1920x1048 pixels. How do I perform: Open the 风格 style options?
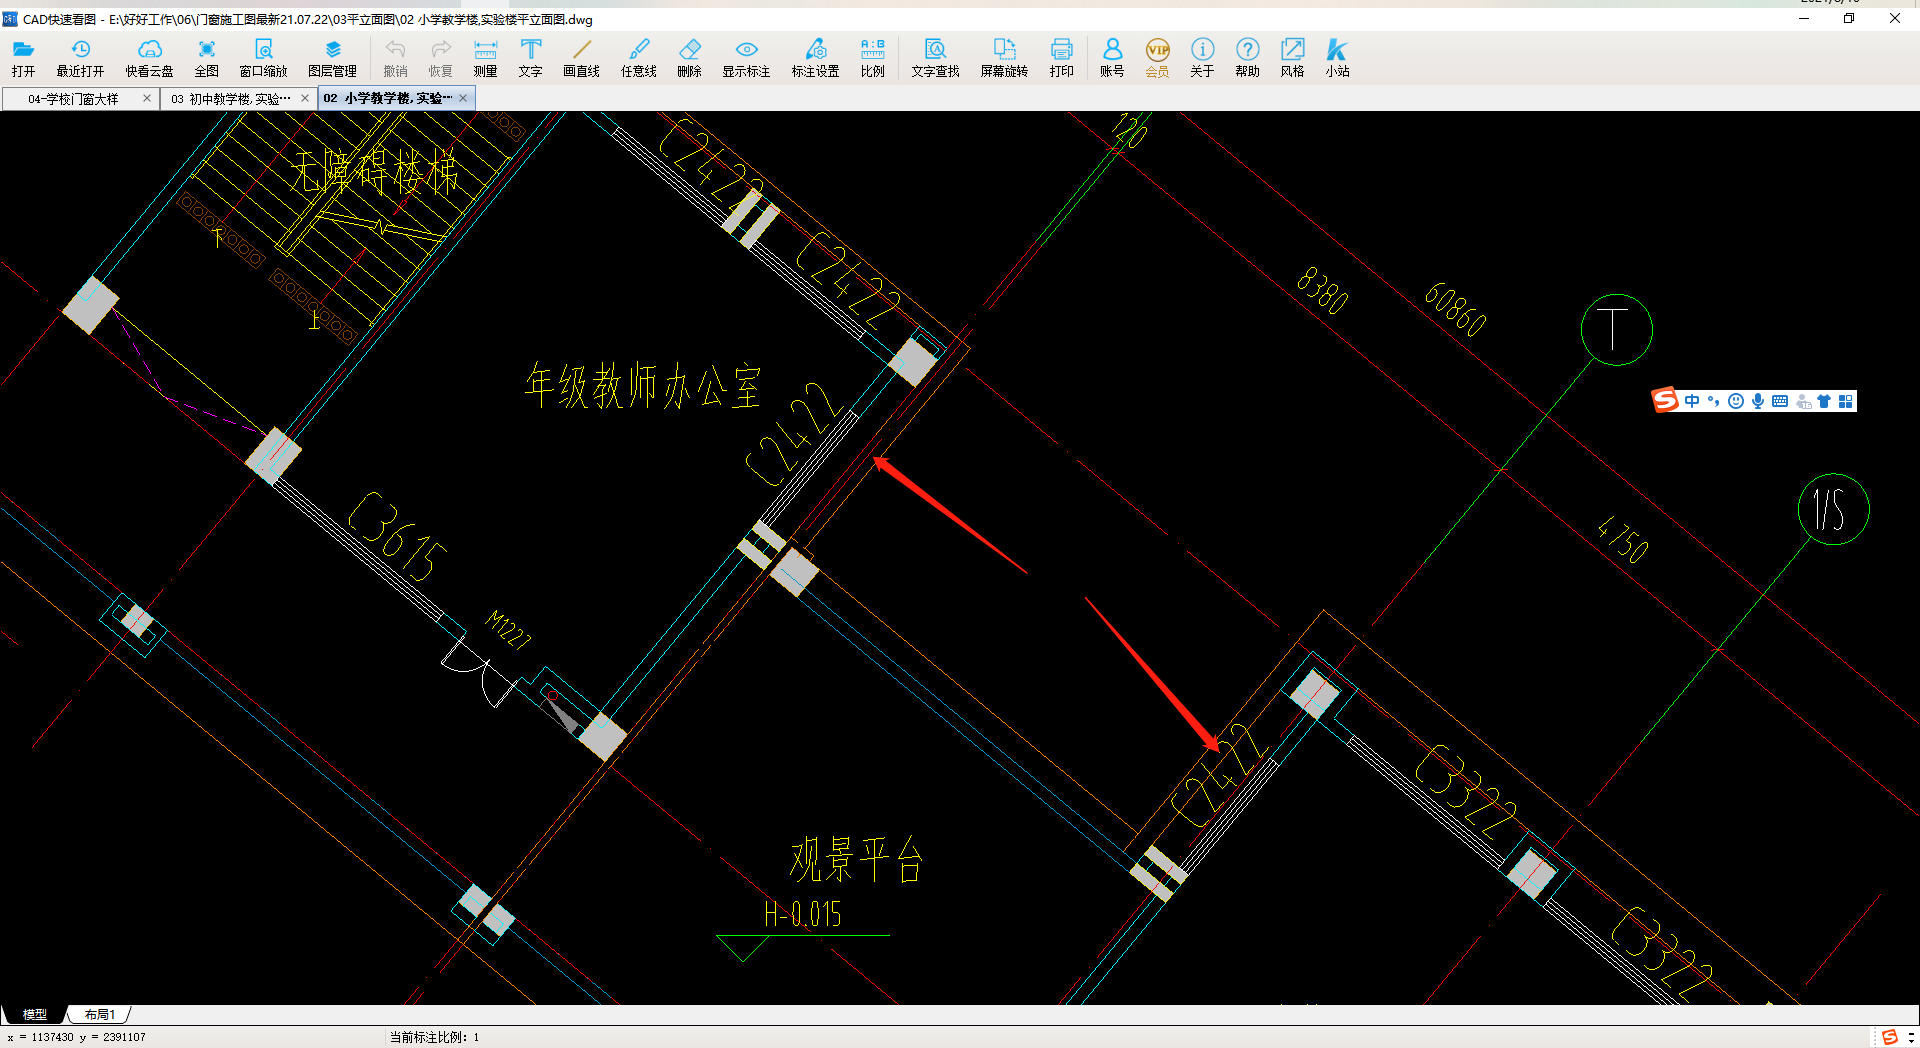click(x=1292, y=58)
